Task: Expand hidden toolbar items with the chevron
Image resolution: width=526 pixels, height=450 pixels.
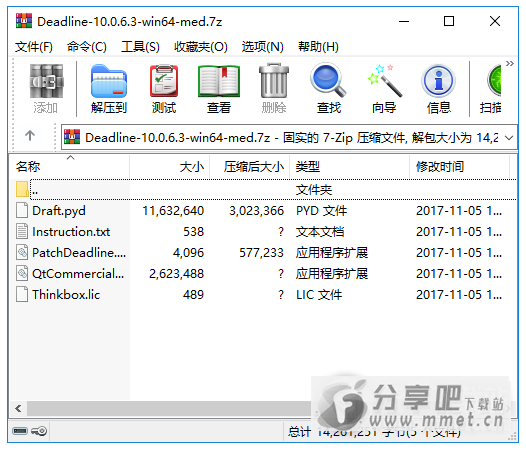Action: 510,63
